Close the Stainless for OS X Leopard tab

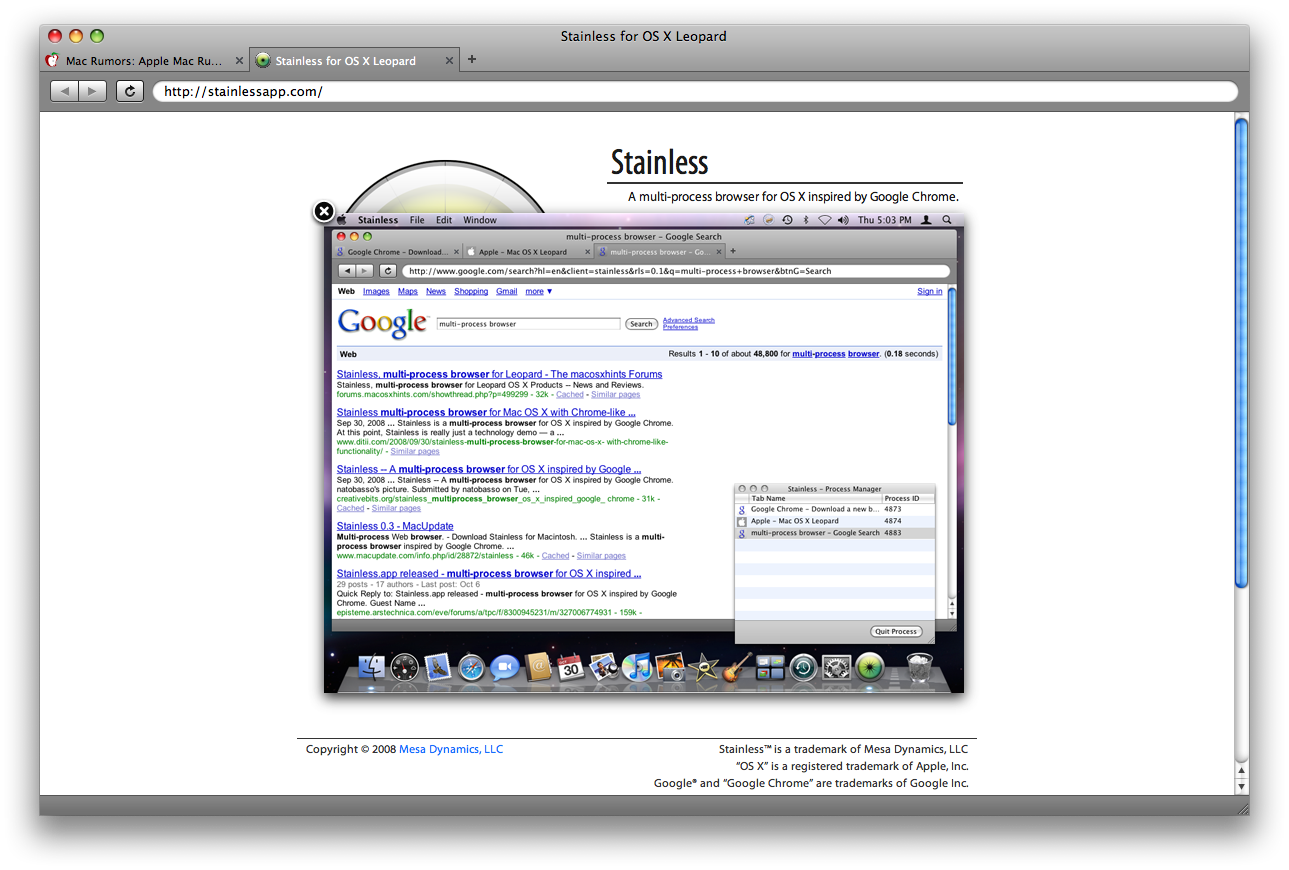[449, 60]
